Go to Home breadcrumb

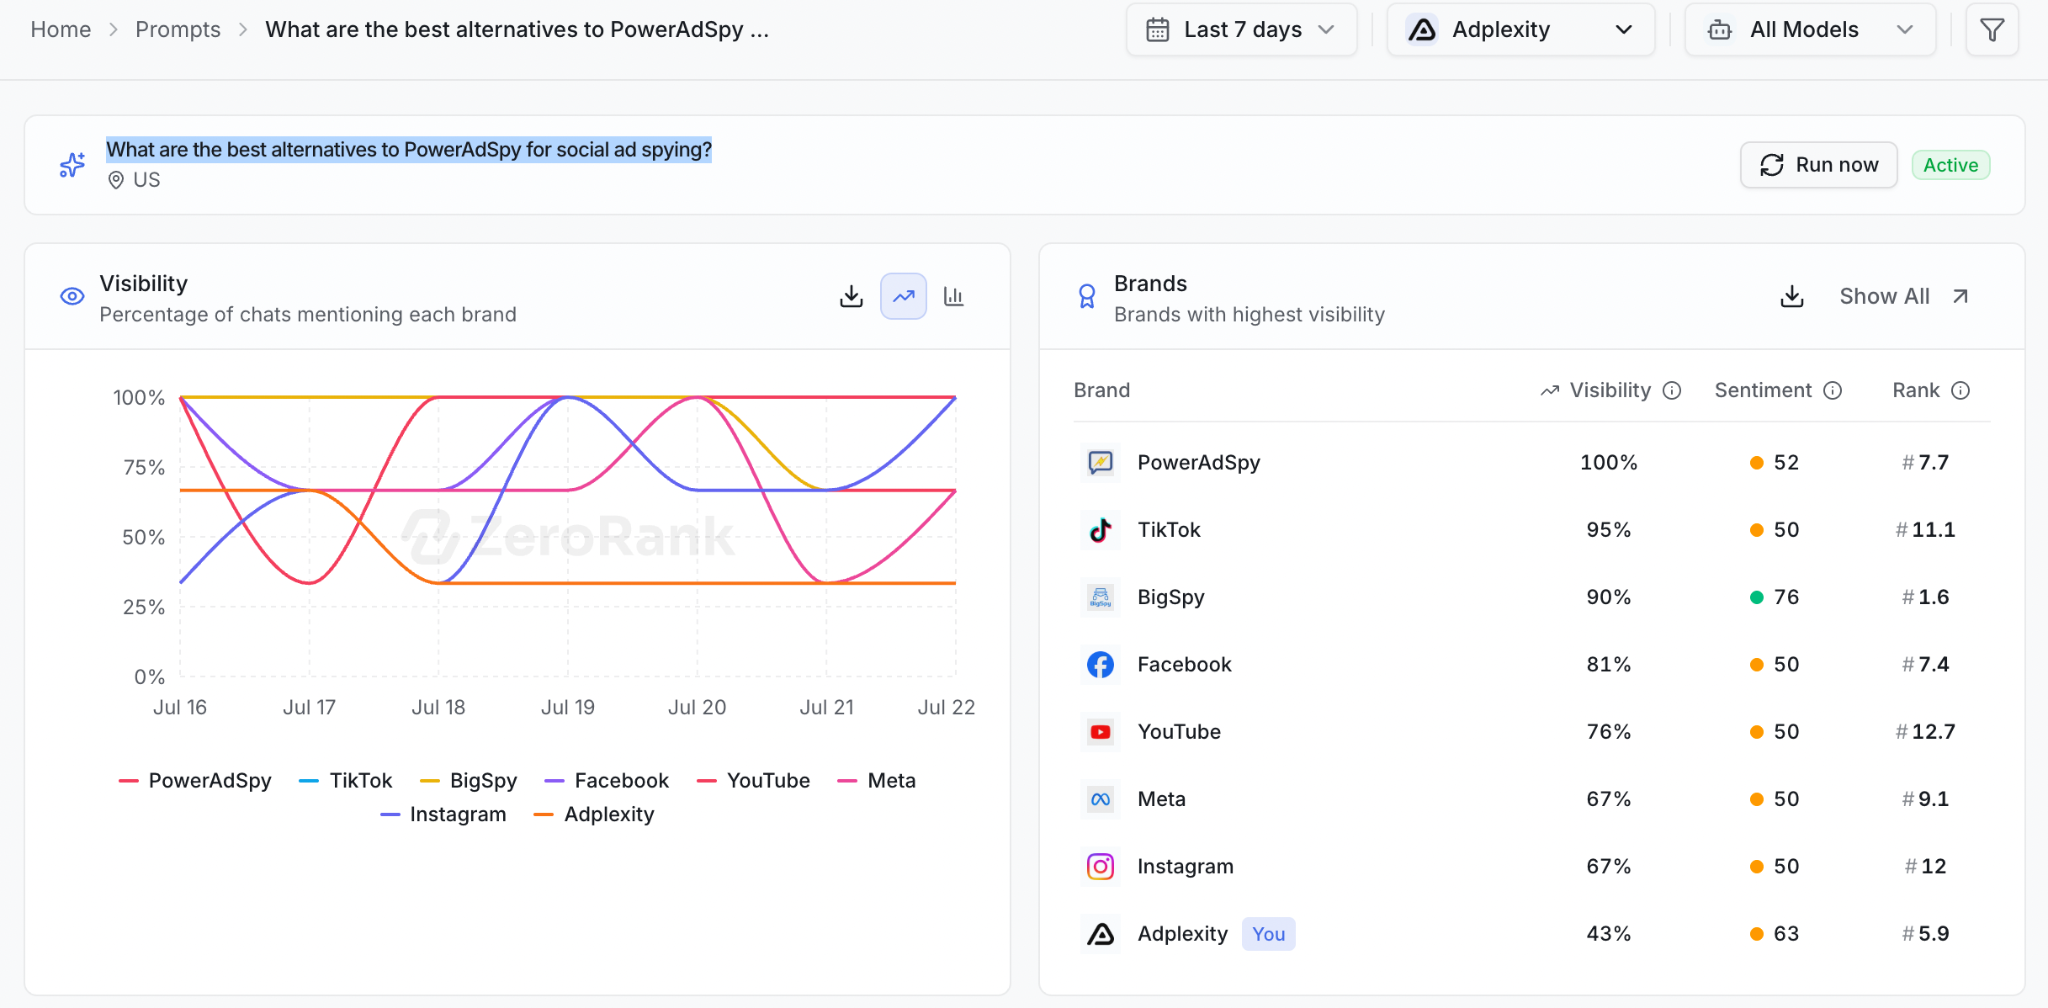(61, 30)
